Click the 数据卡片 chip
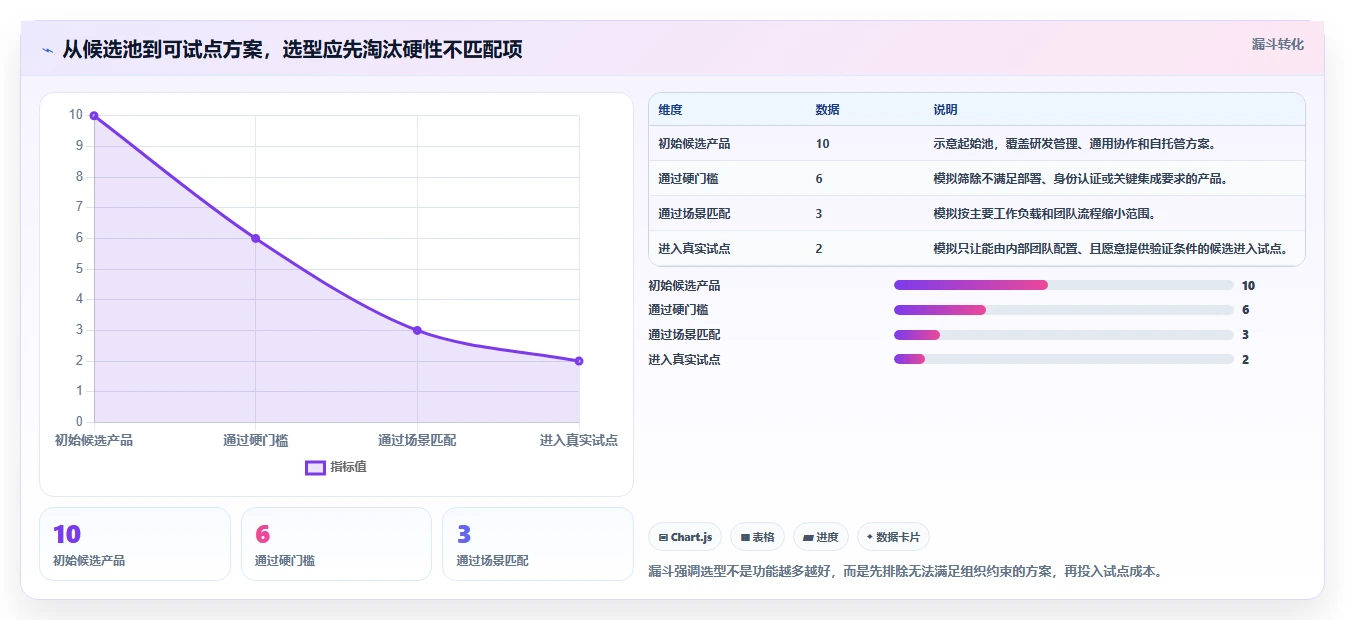 tap(893, 537)
